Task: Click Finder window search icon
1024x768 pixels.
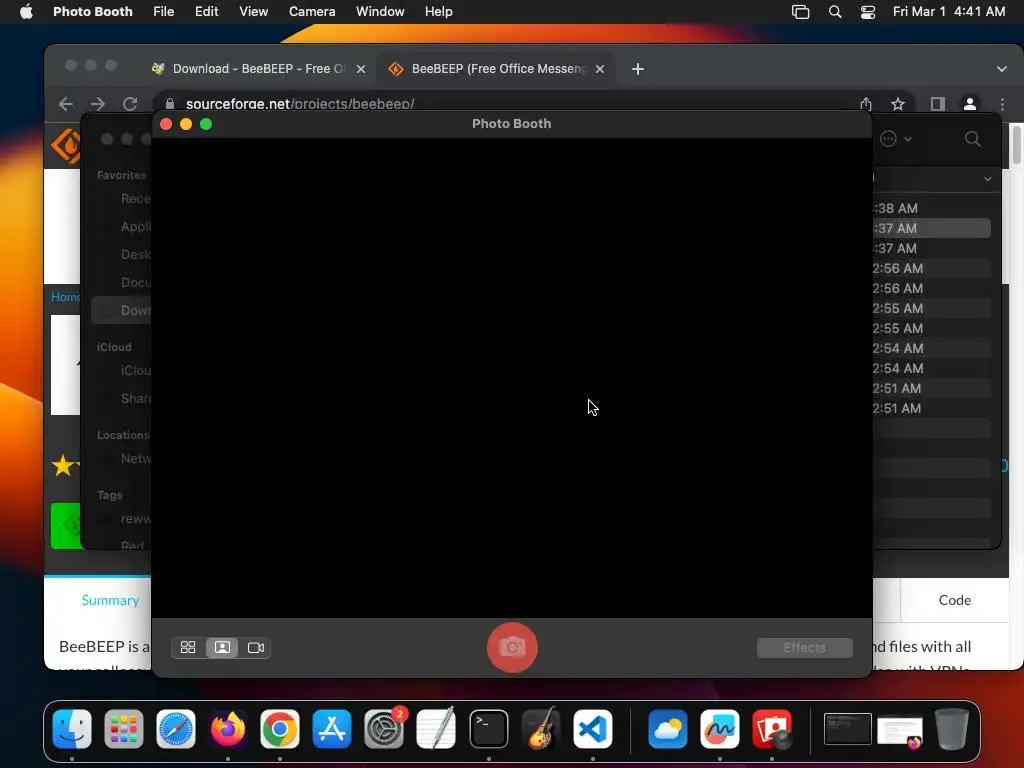Action: point(972,138)
